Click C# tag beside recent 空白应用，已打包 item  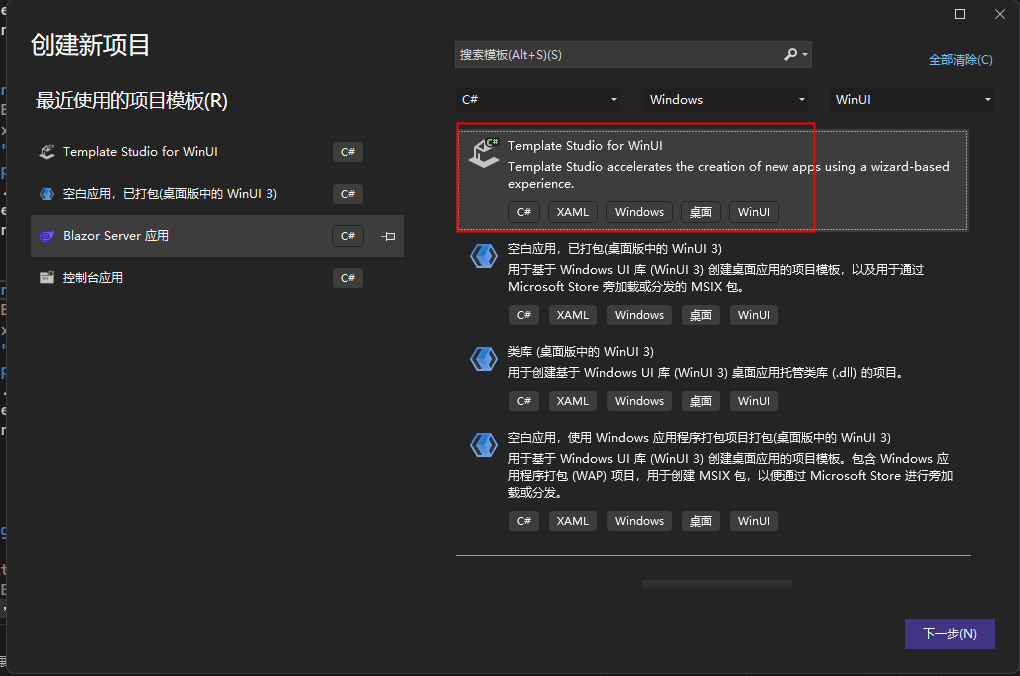(348, 194)
